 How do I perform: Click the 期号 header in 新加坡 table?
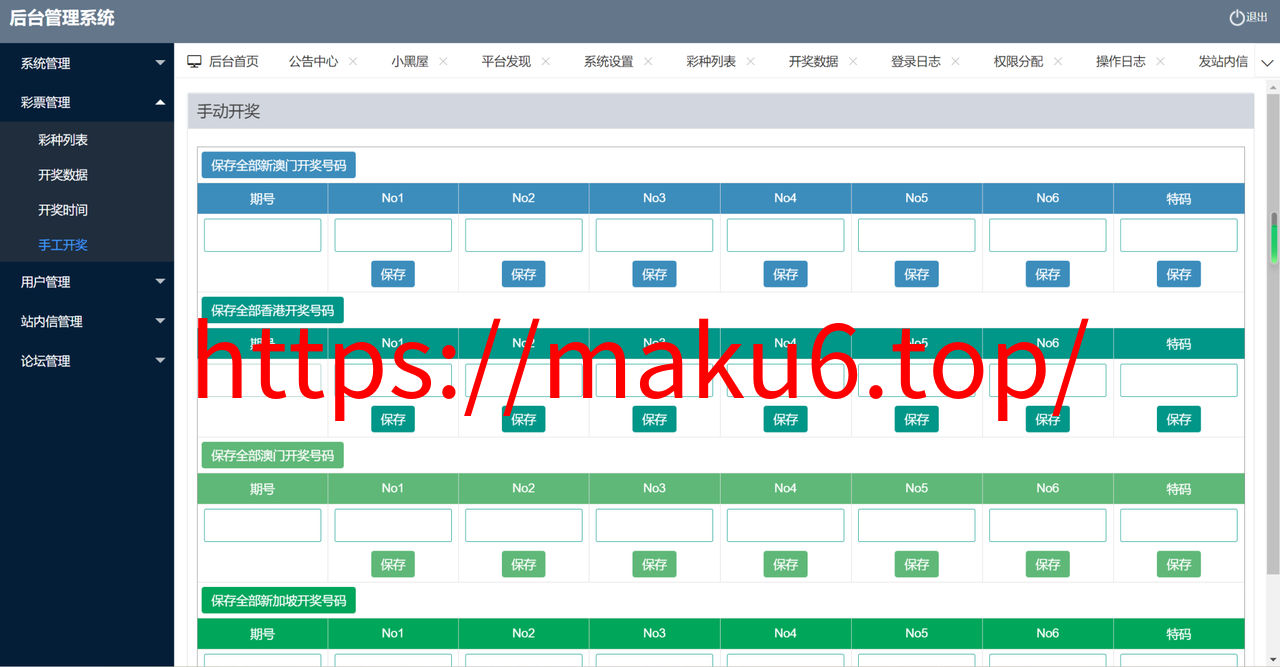click(x=263, y=633)
